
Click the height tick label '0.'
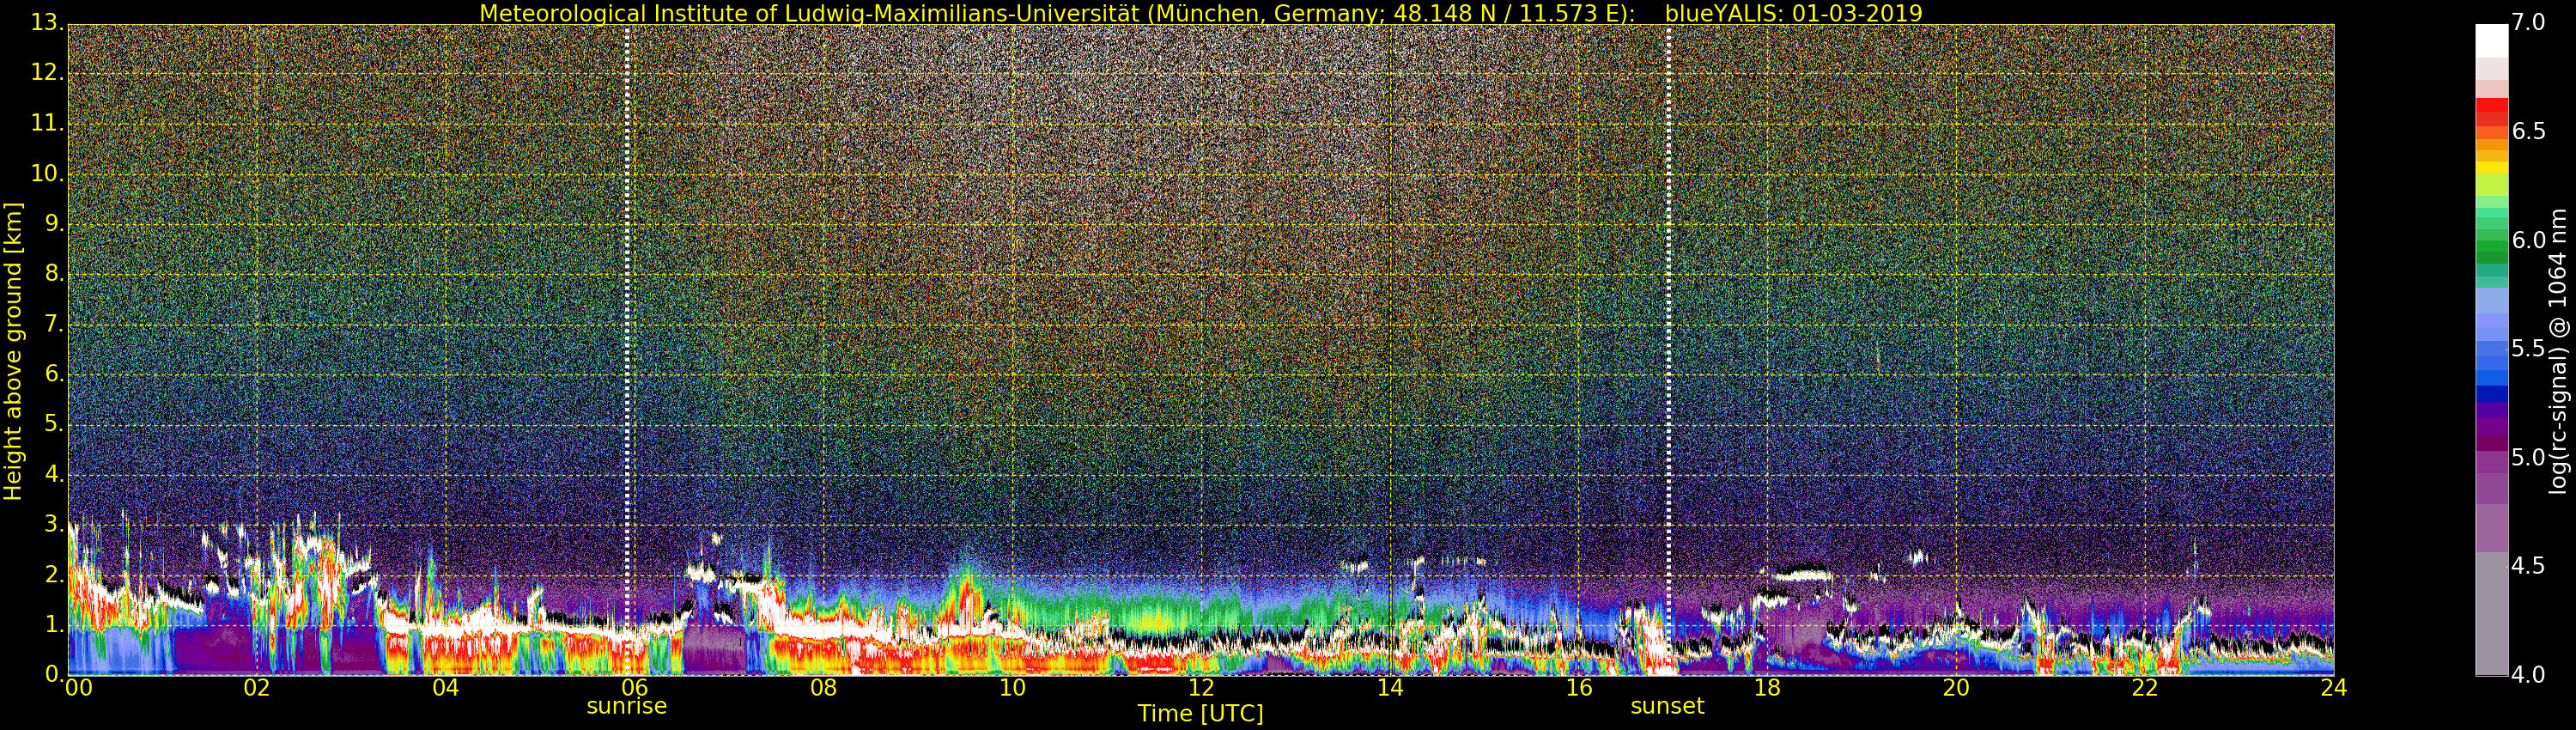point(54,675)
